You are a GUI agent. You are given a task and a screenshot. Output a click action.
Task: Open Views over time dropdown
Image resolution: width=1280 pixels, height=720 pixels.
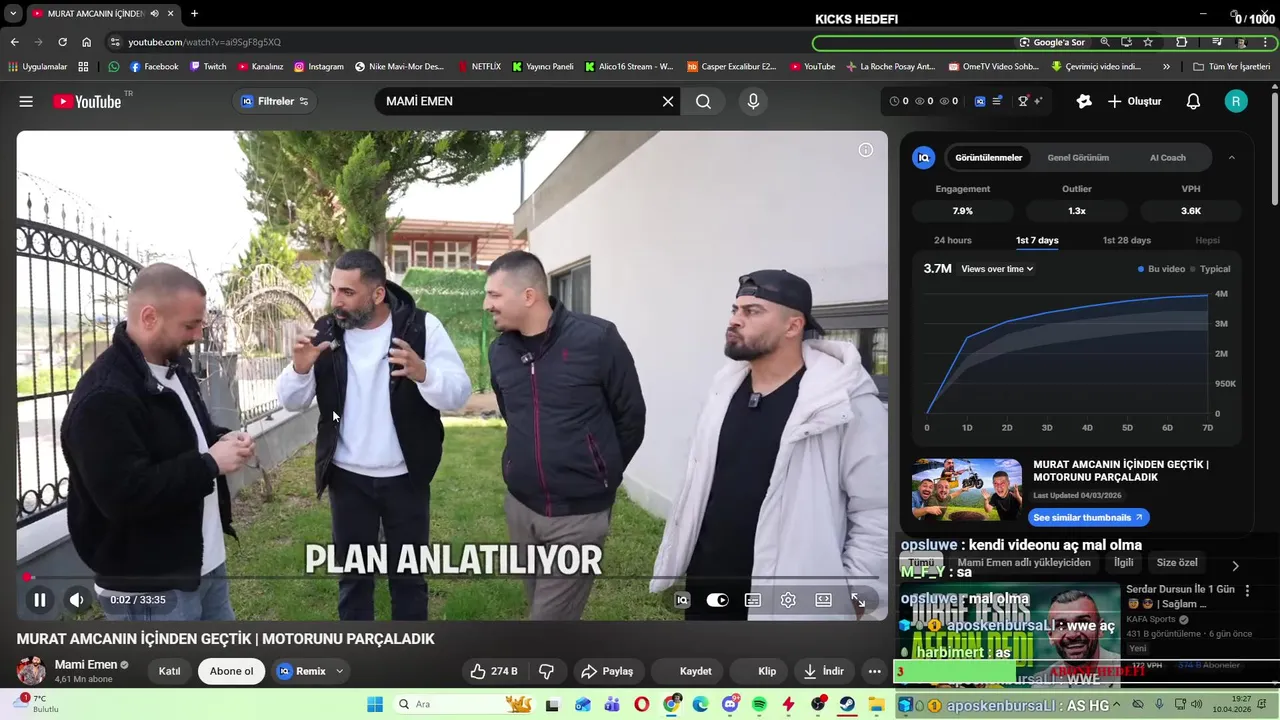(x=997, y=269)
